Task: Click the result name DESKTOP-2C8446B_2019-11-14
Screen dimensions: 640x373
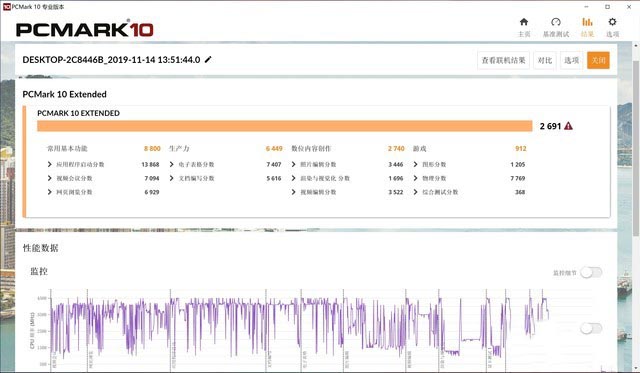Action: [111, 60]
